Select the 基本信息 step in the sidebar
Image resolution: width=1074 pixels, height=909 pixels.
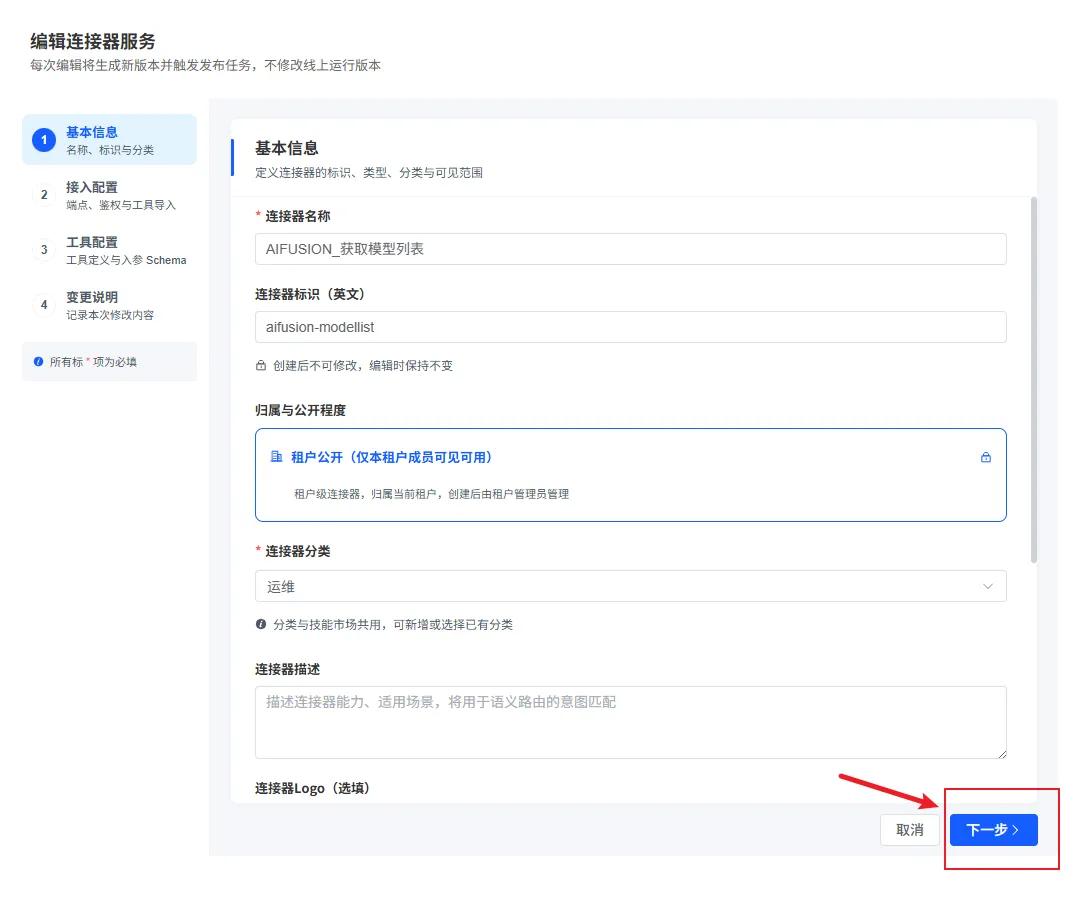pyautogui.click(x=110, y=140)
